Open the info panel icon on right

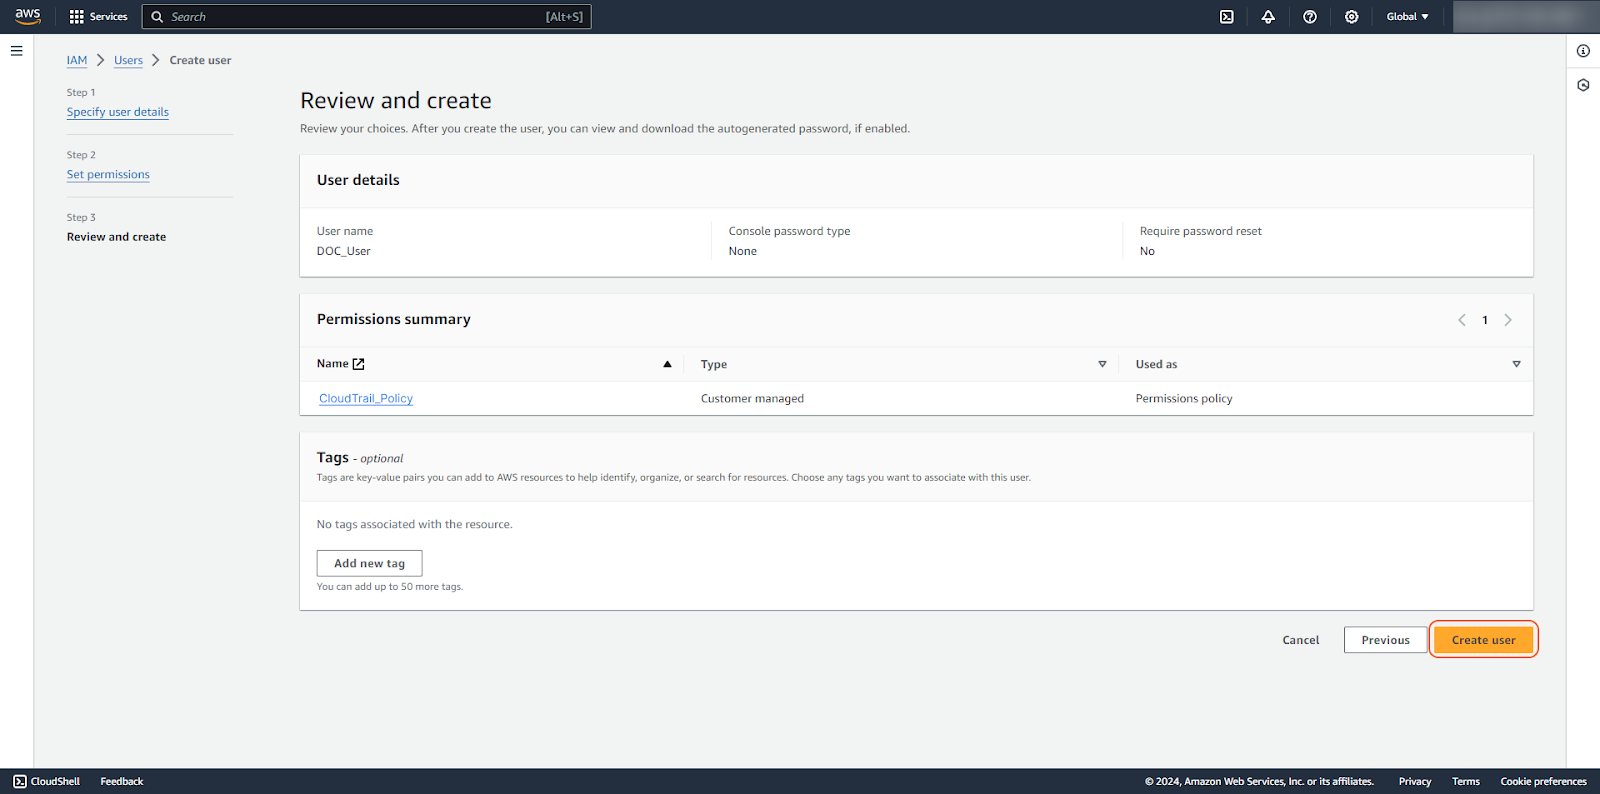[1583, 51]
